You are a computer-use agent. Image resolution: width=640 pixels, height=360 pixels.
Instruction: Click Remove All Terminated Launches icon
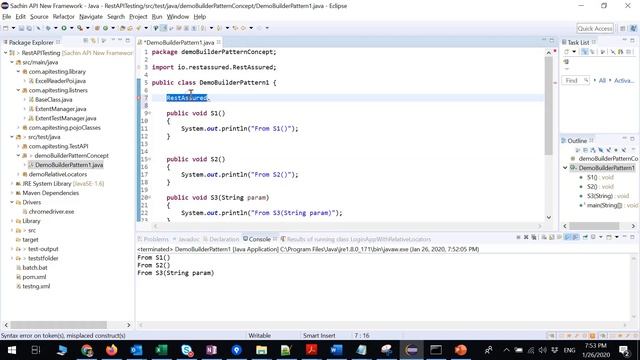click(x=533, y=237)
